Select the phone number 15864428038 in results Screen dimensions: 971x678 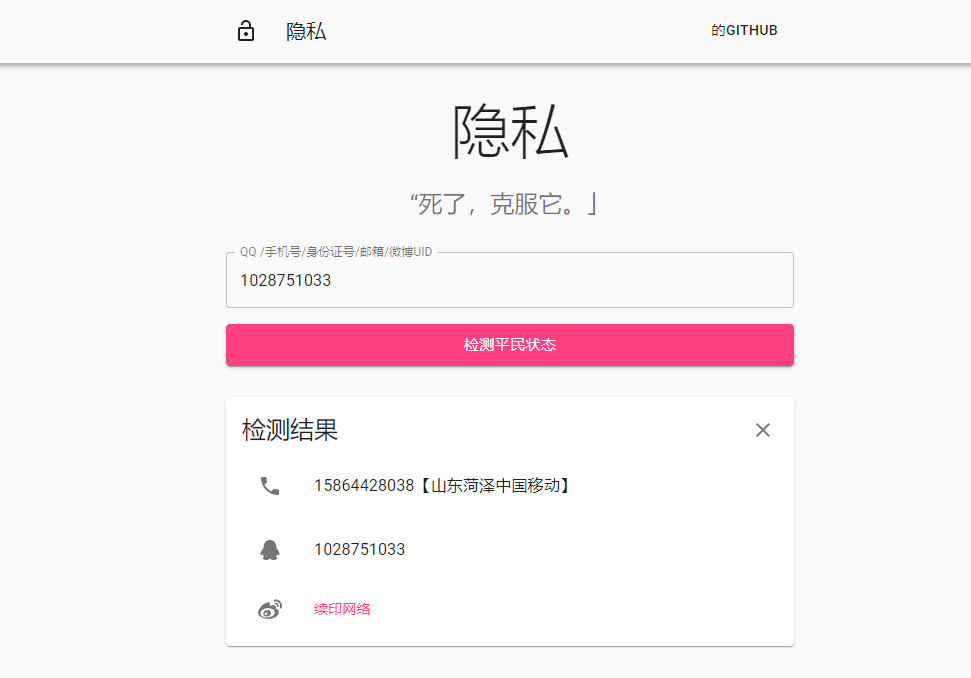click(x=364, y=485)
